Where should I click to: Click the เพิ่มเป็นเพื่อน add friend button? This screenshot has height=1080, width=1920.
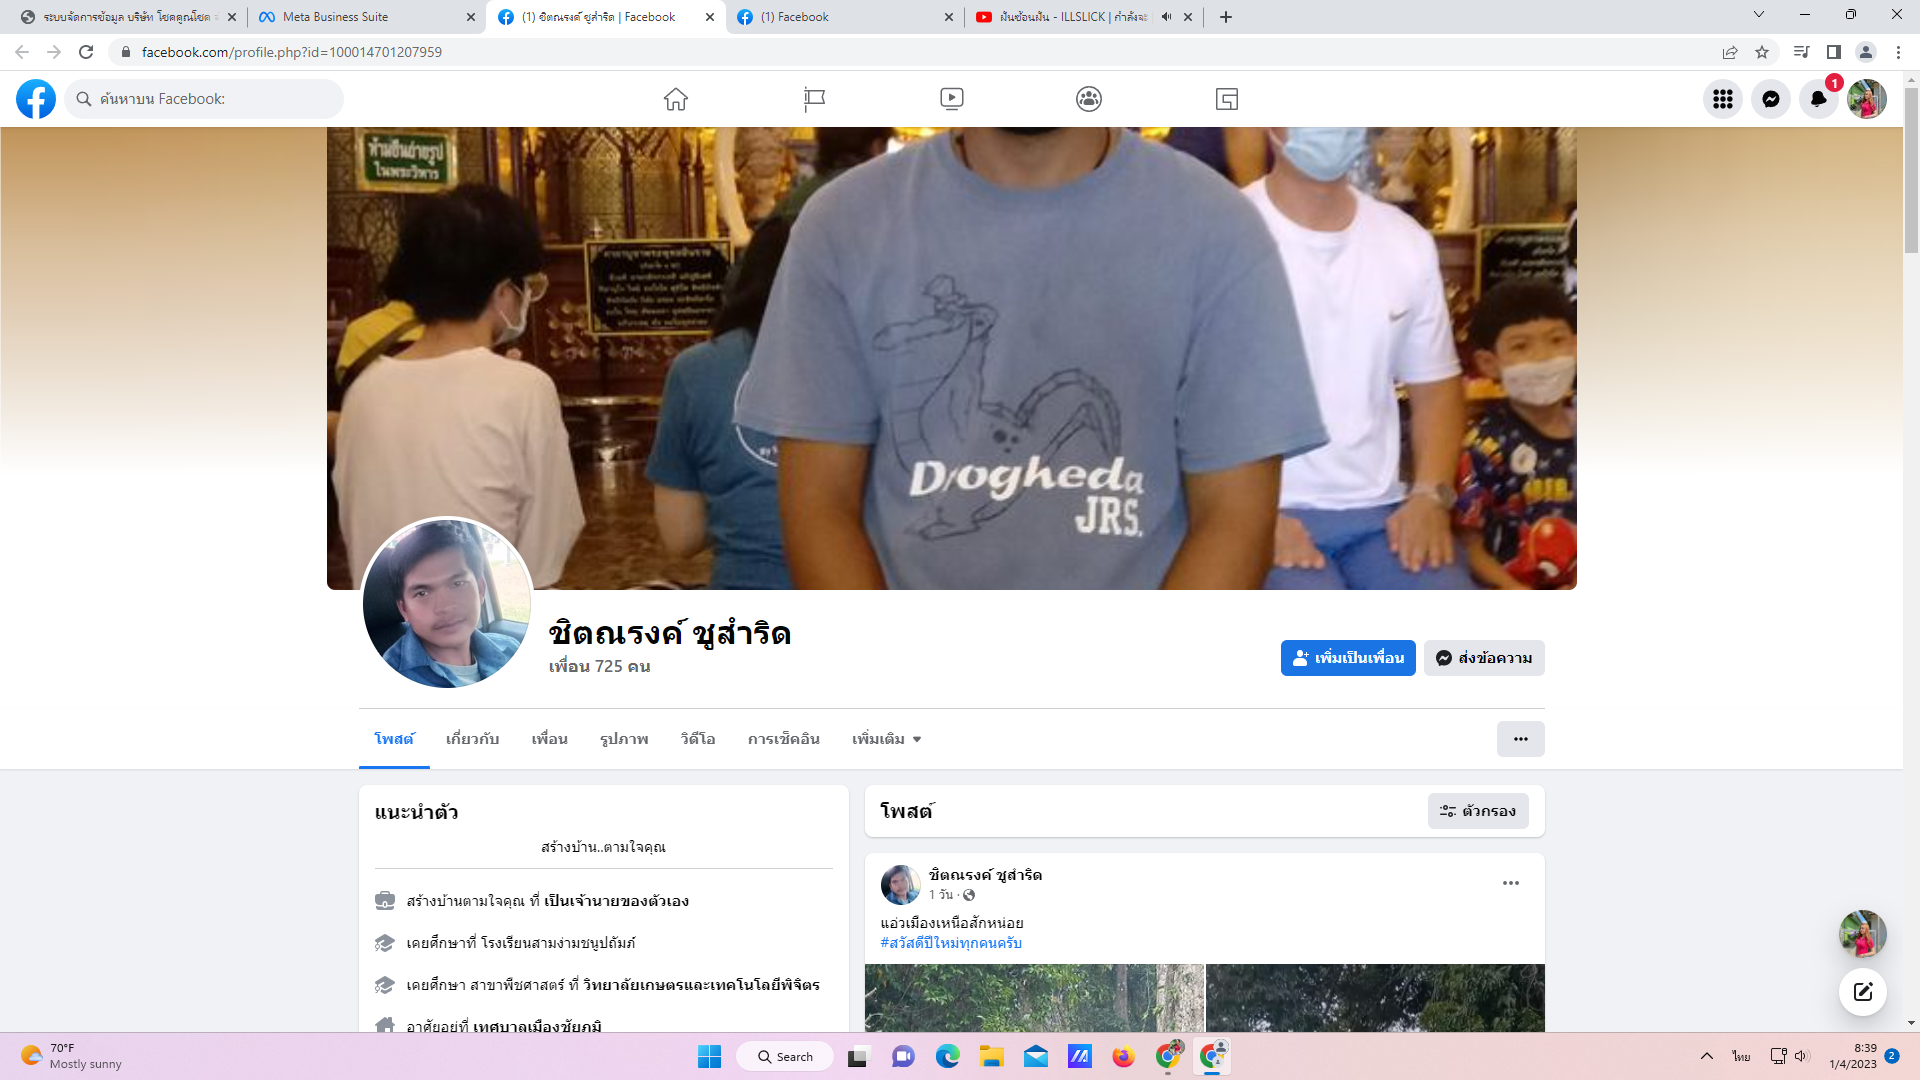click(1347, 658)
